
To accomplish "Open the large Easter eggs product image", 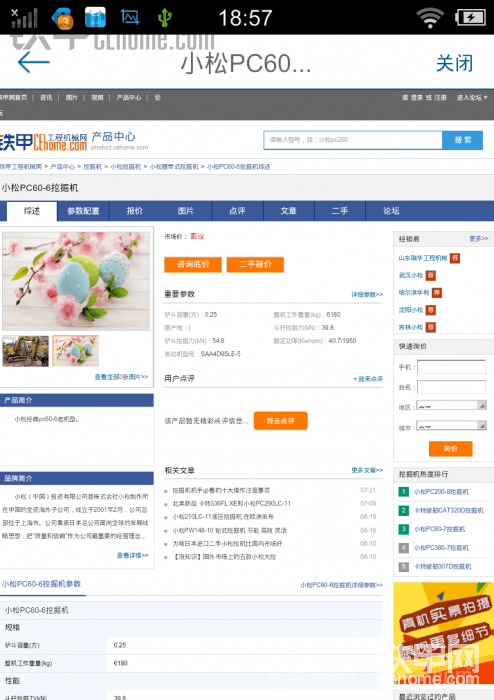I will [76, 281].
